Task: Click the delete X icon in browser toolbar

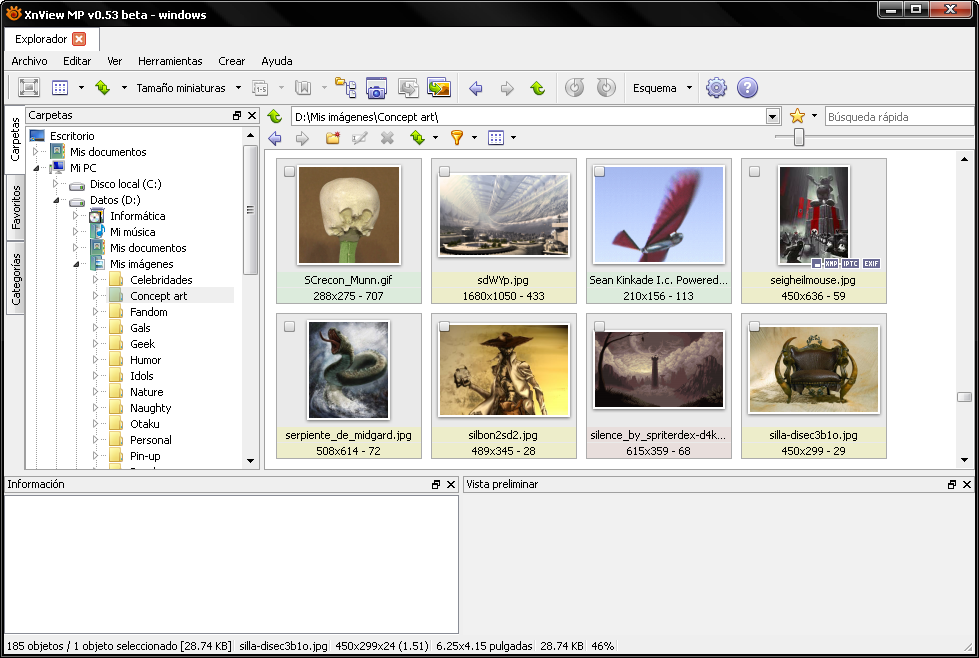Action: click(387, 137)
